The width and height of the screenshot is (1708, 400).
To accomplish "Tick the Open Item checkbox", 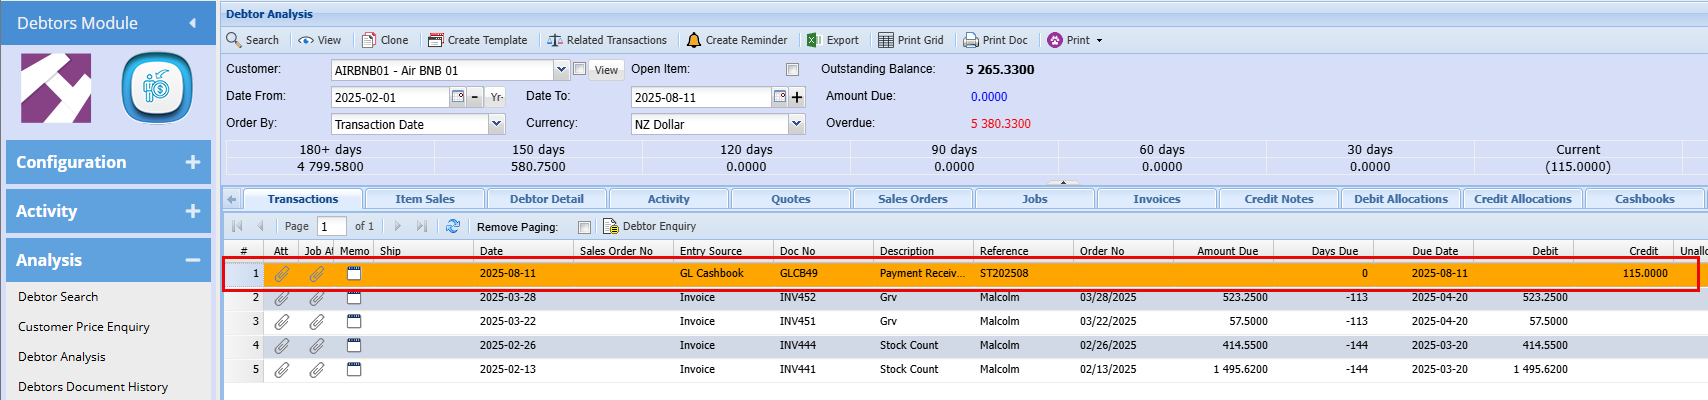I will click(x=792, y=70).
